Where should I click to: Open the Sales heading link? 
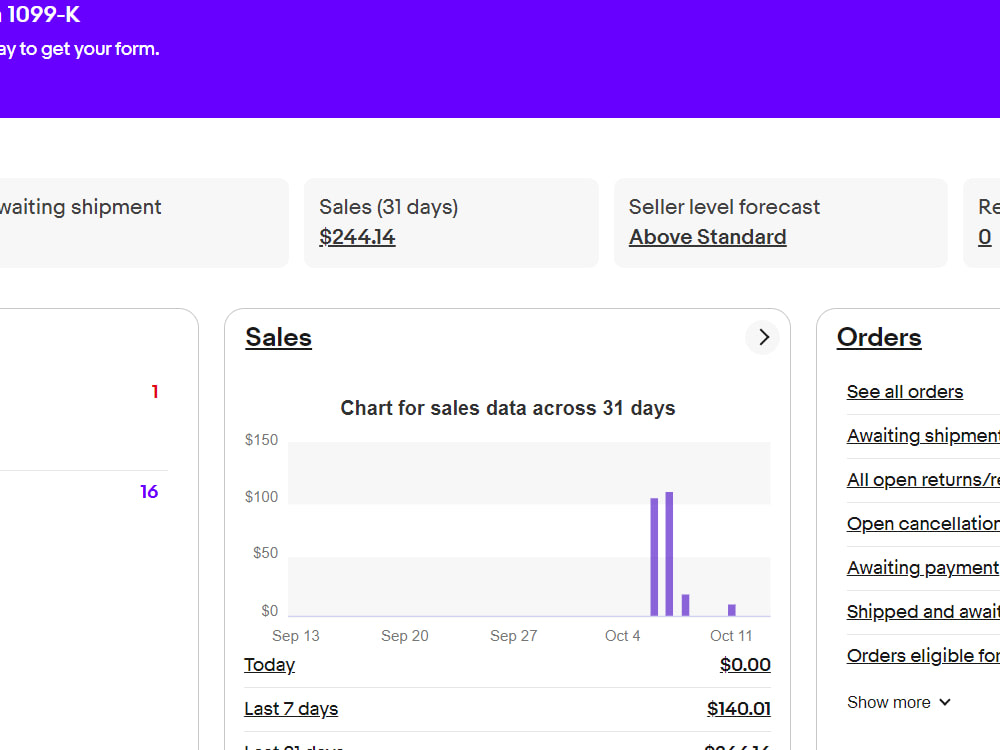279,337
